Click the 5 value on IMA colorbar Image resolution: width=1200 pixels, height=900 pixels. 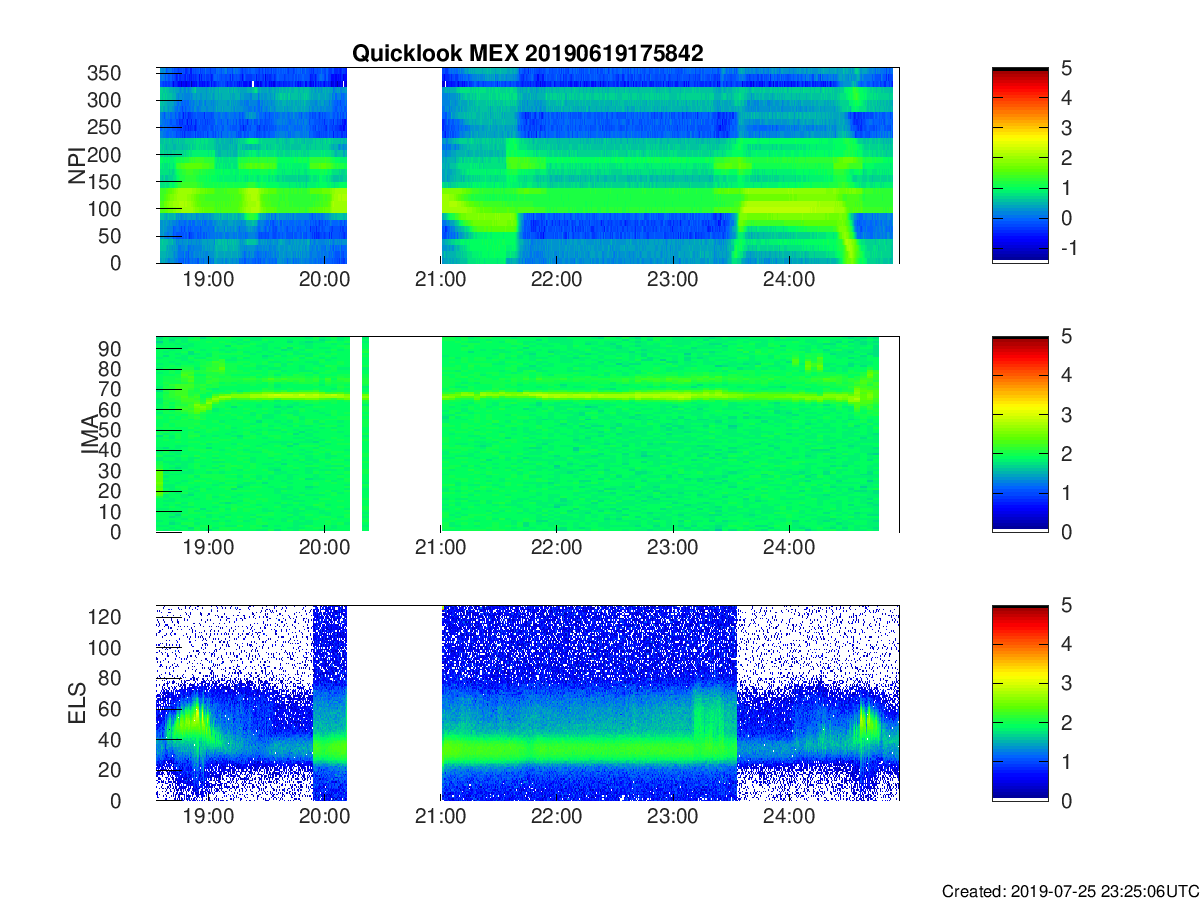1066,338
